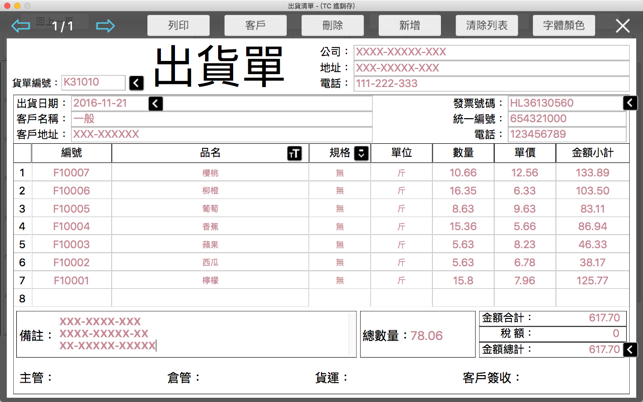Click quantity cell 10.66

(463, 173)
